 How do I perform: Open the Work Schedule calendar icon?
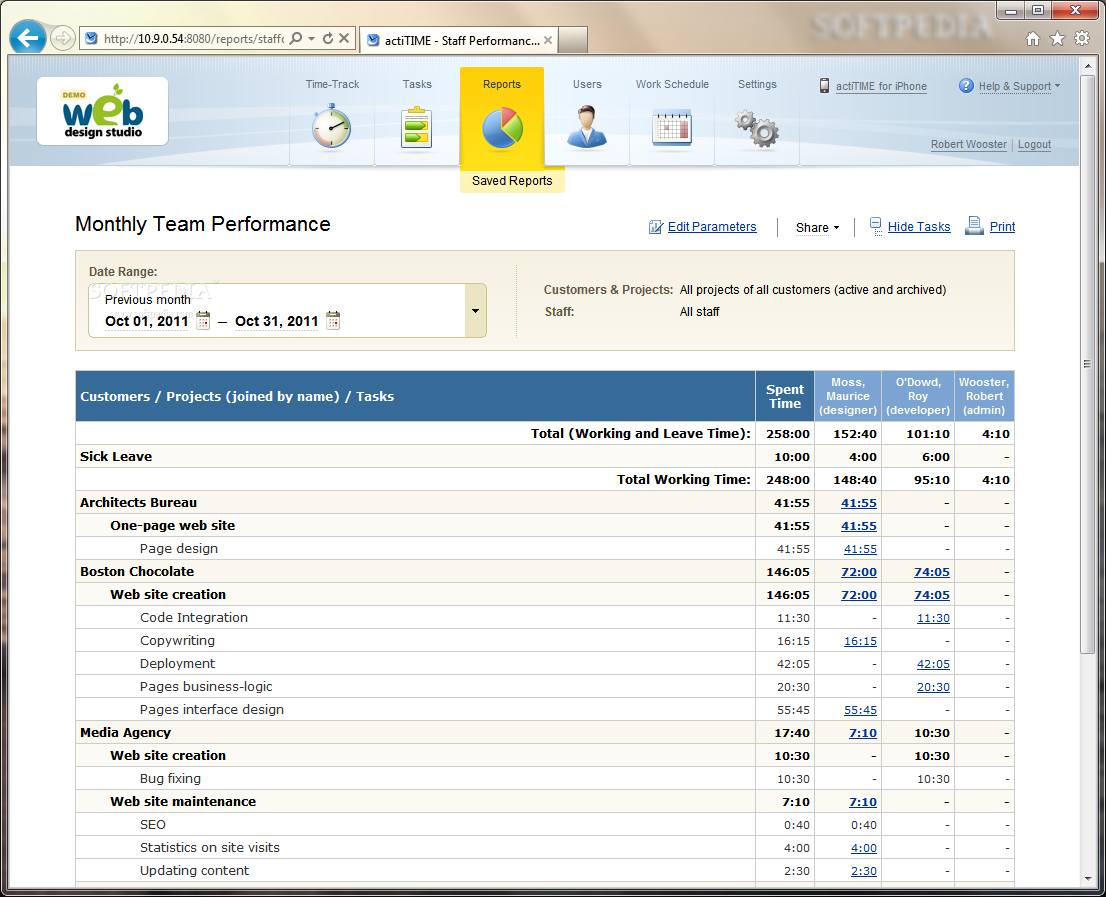coord(672,128)
